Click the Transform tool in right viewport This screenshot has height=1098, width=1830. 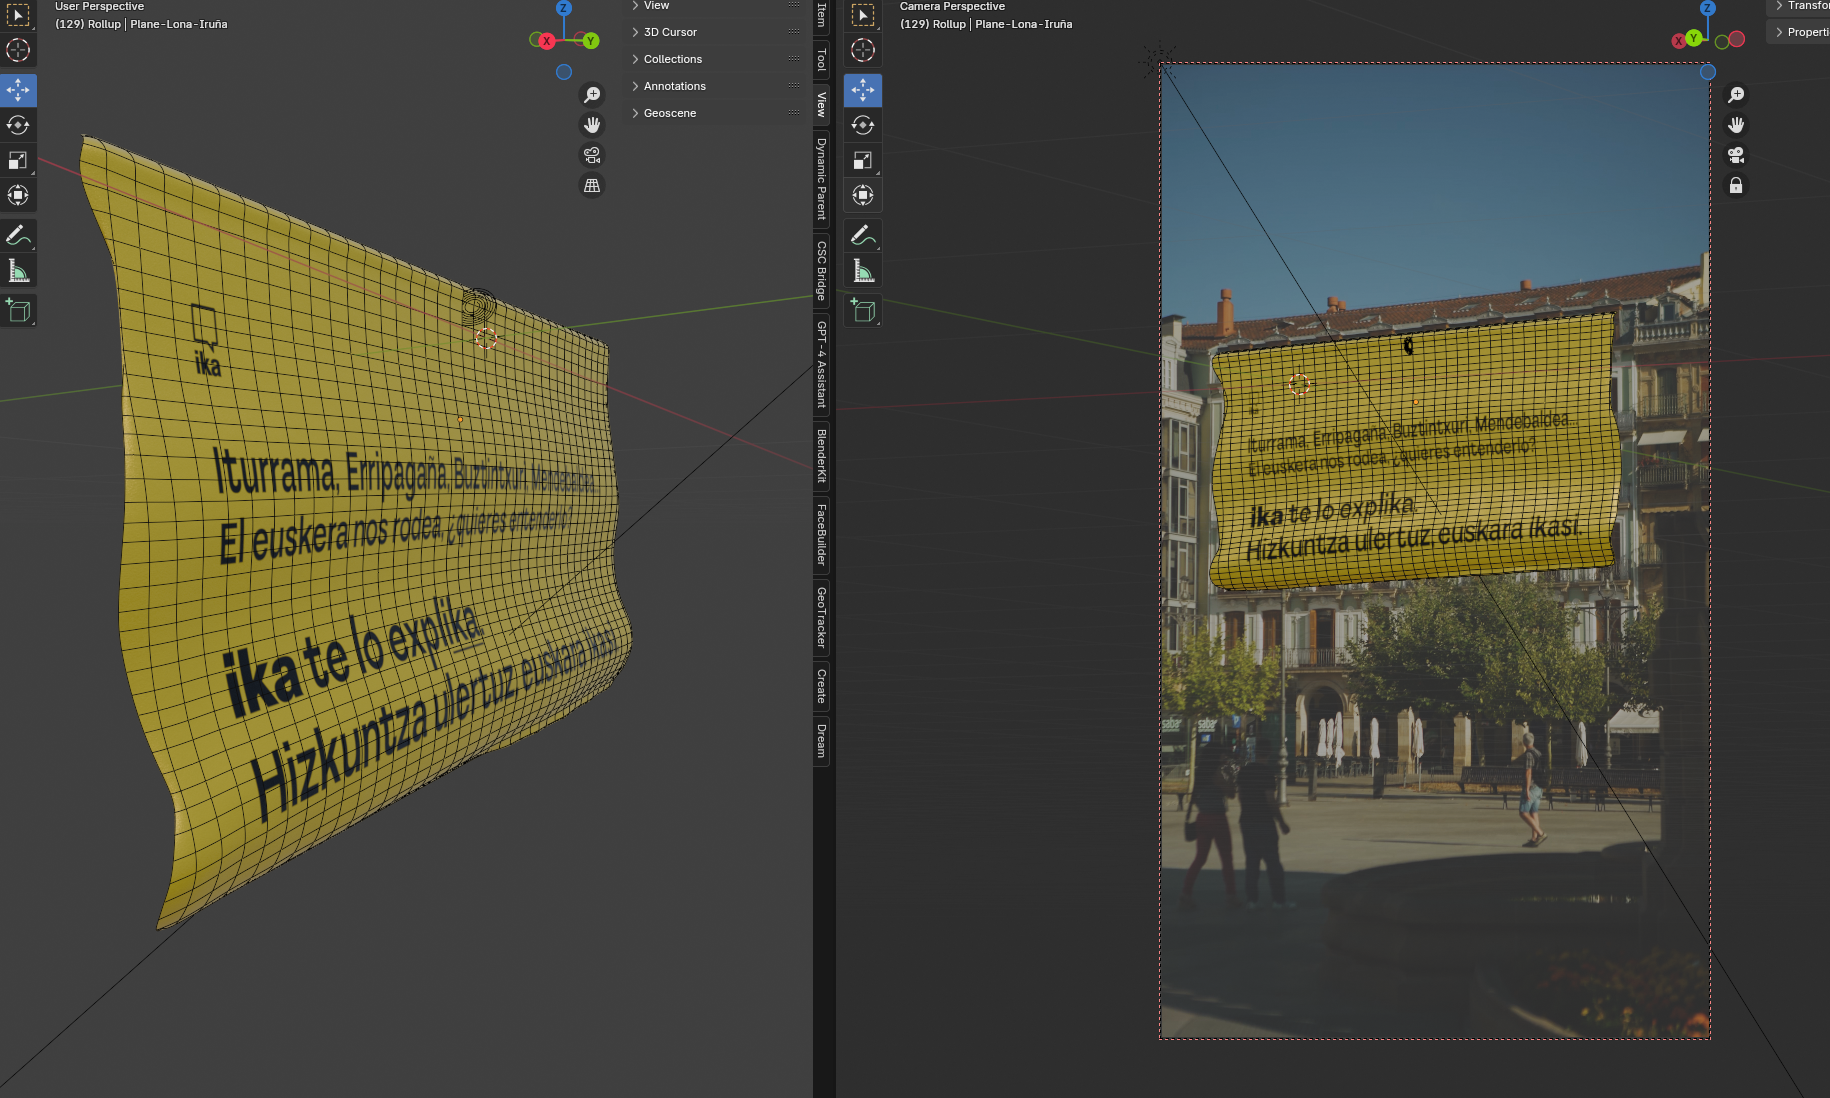coord(863,195)
